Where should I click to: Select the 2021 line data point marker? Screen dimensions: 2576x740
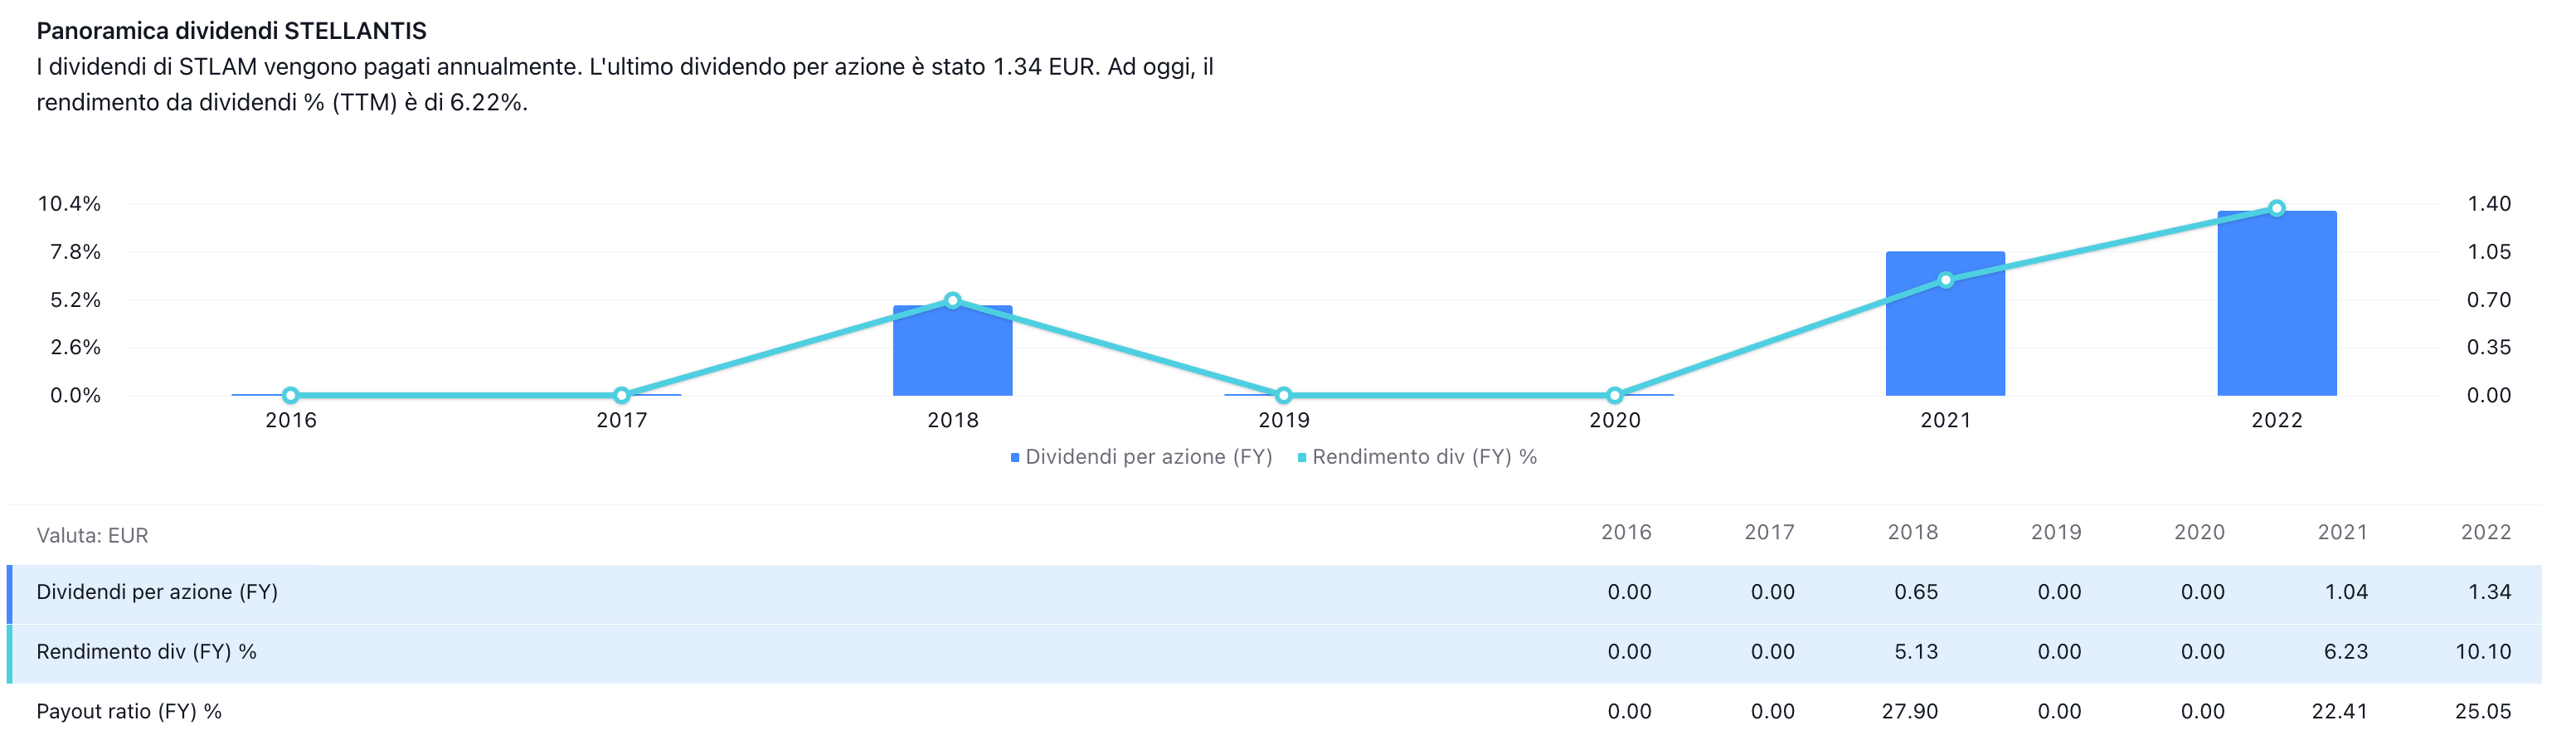pyautogui.click(x=1945, y=280)
